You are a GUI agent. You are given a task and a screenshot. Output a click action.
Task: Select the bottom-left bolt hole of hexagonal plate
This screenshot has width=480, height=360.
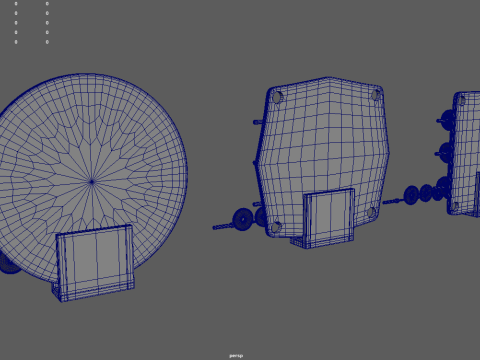[275, 228]
